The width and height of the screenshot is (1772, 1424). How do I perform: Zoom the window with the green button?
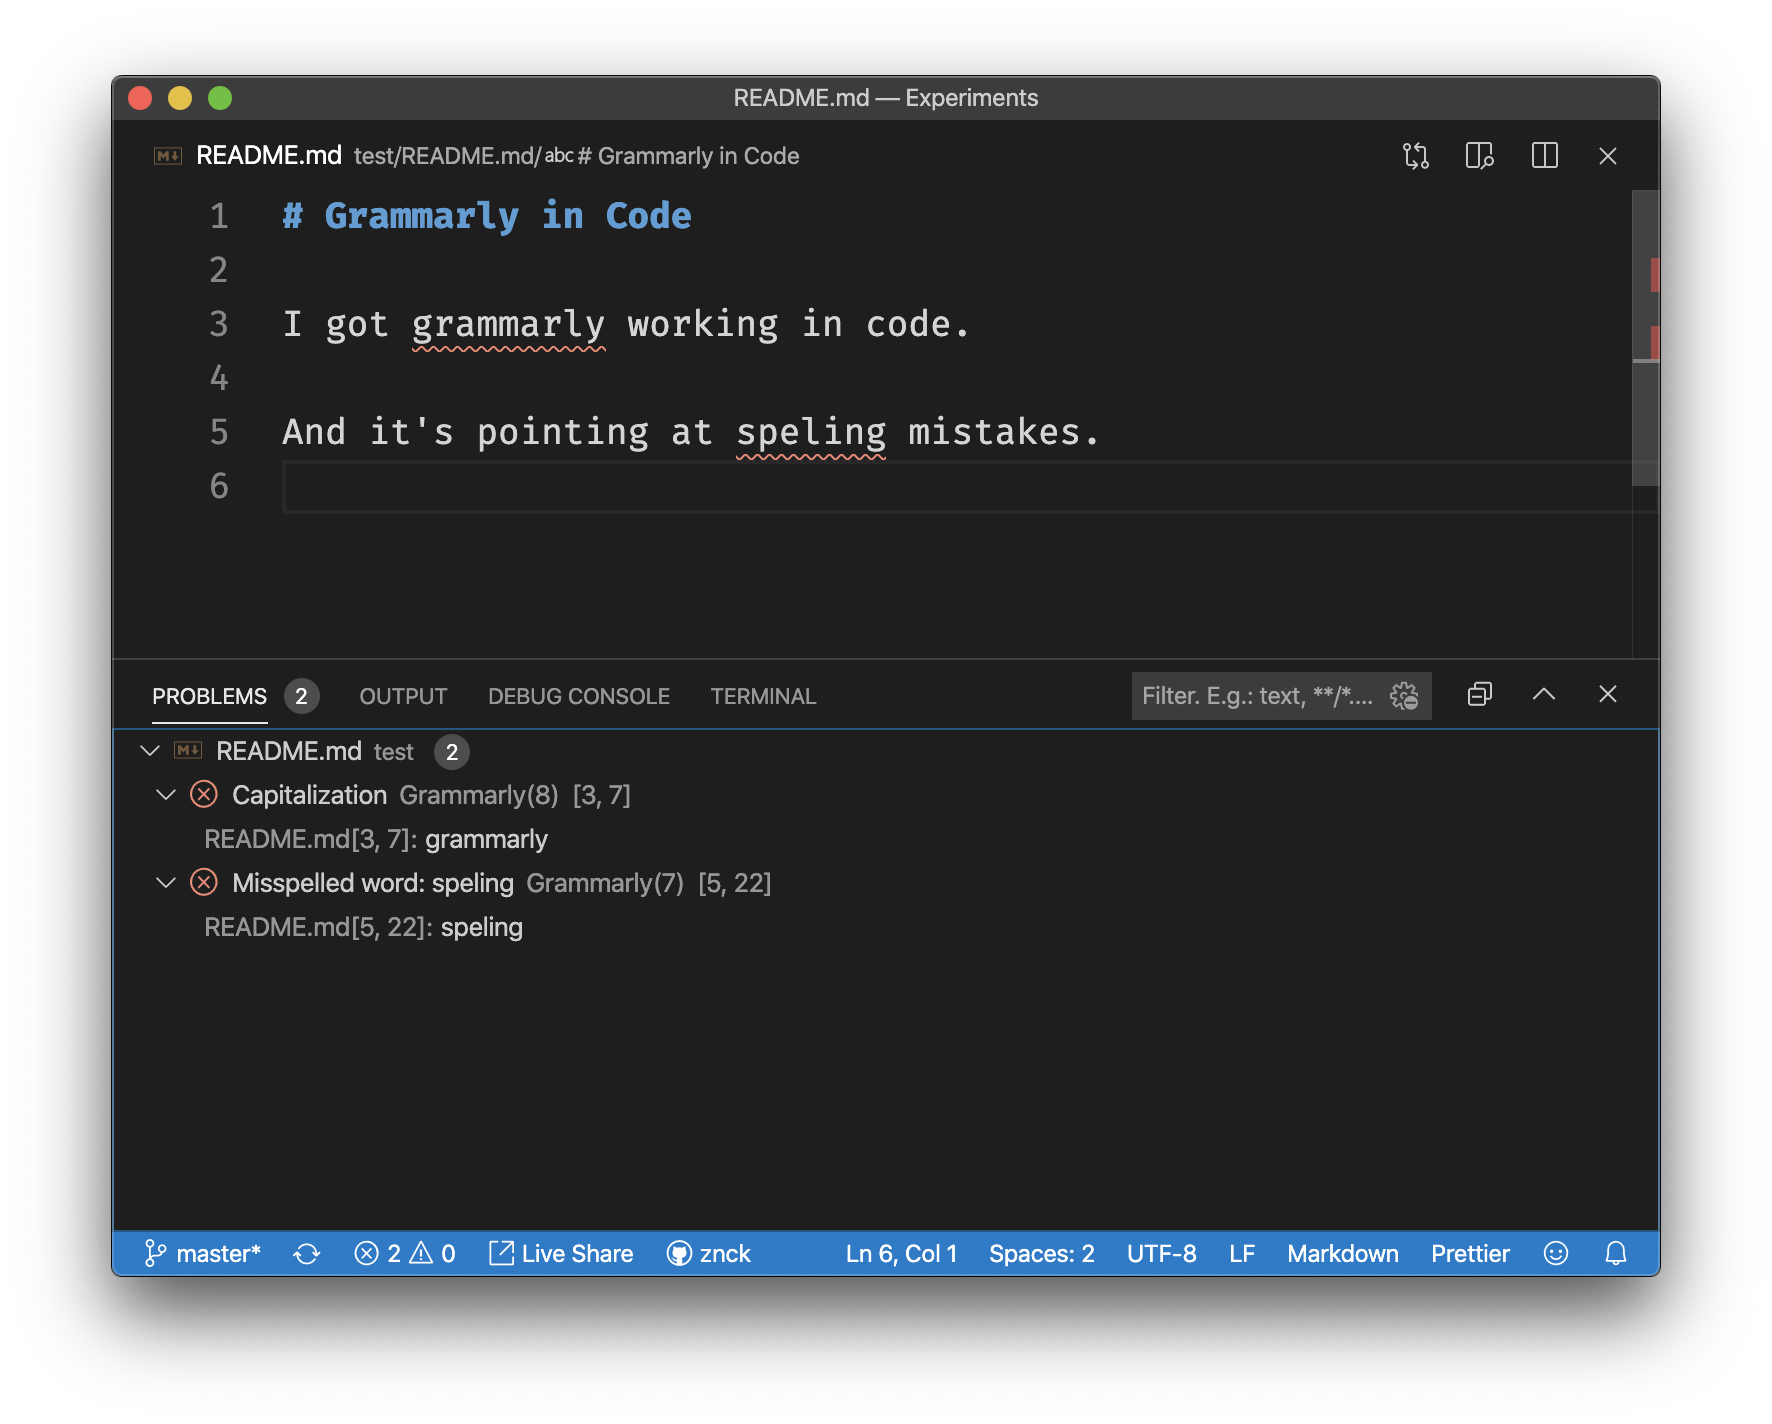click(220, 97)
